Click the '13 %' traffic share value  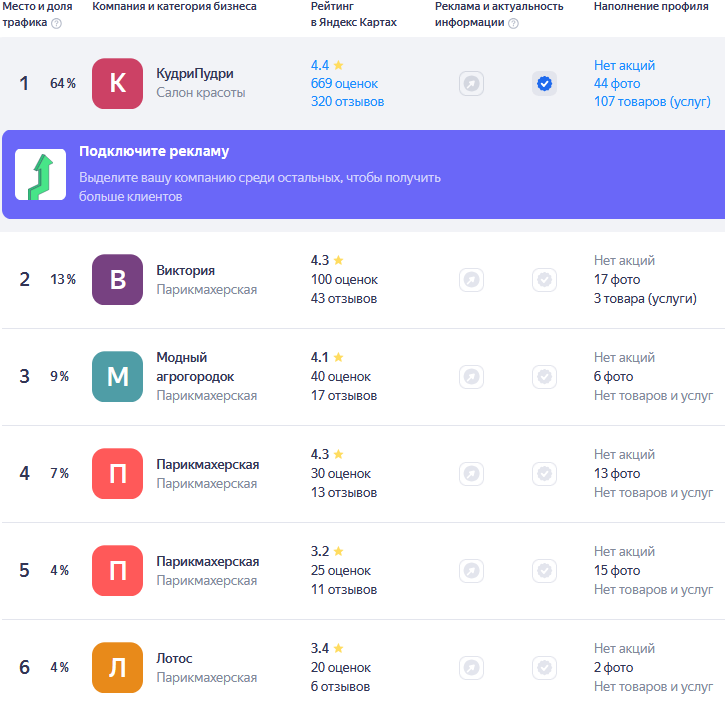[63, 280]
